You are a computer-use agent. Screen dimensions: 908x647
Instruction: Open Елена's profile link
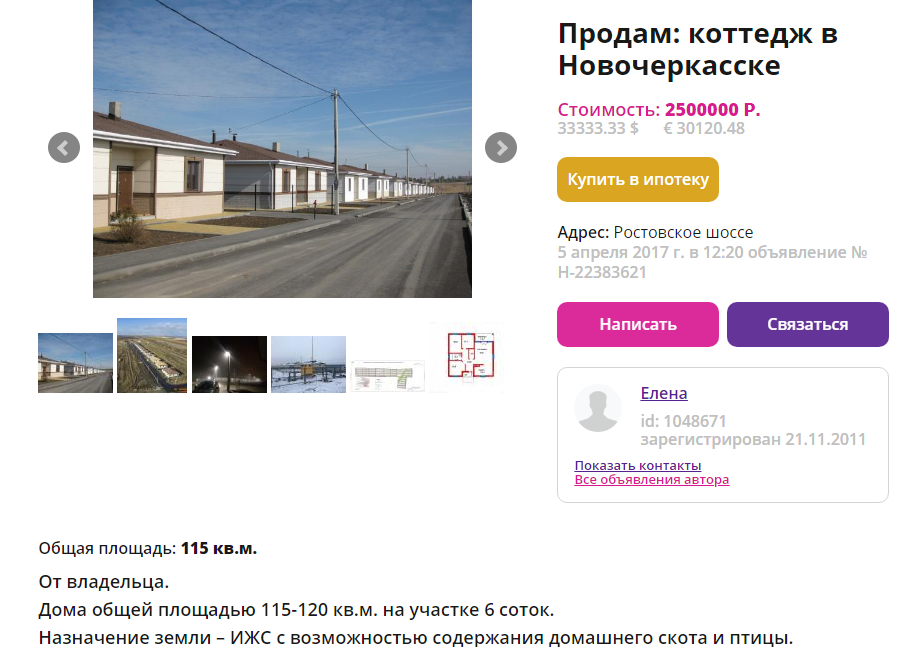664,393
